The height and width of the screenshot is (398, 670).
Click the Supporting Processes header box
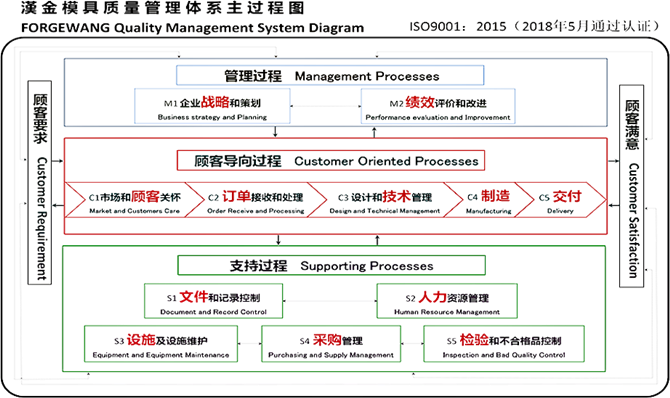[x=332, y=265]
